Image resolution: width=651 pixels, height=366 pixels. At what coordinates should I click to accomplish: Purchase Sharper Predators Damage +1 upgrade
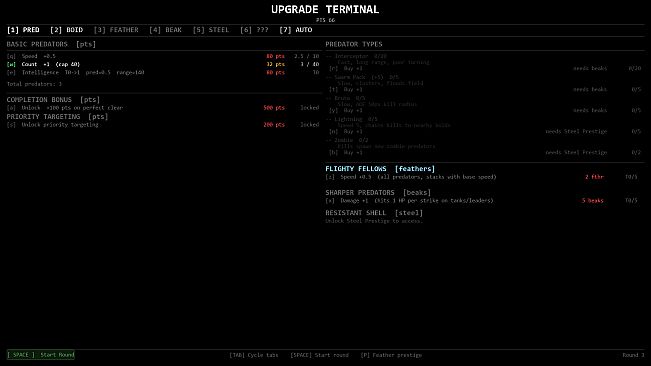(482, 200)
